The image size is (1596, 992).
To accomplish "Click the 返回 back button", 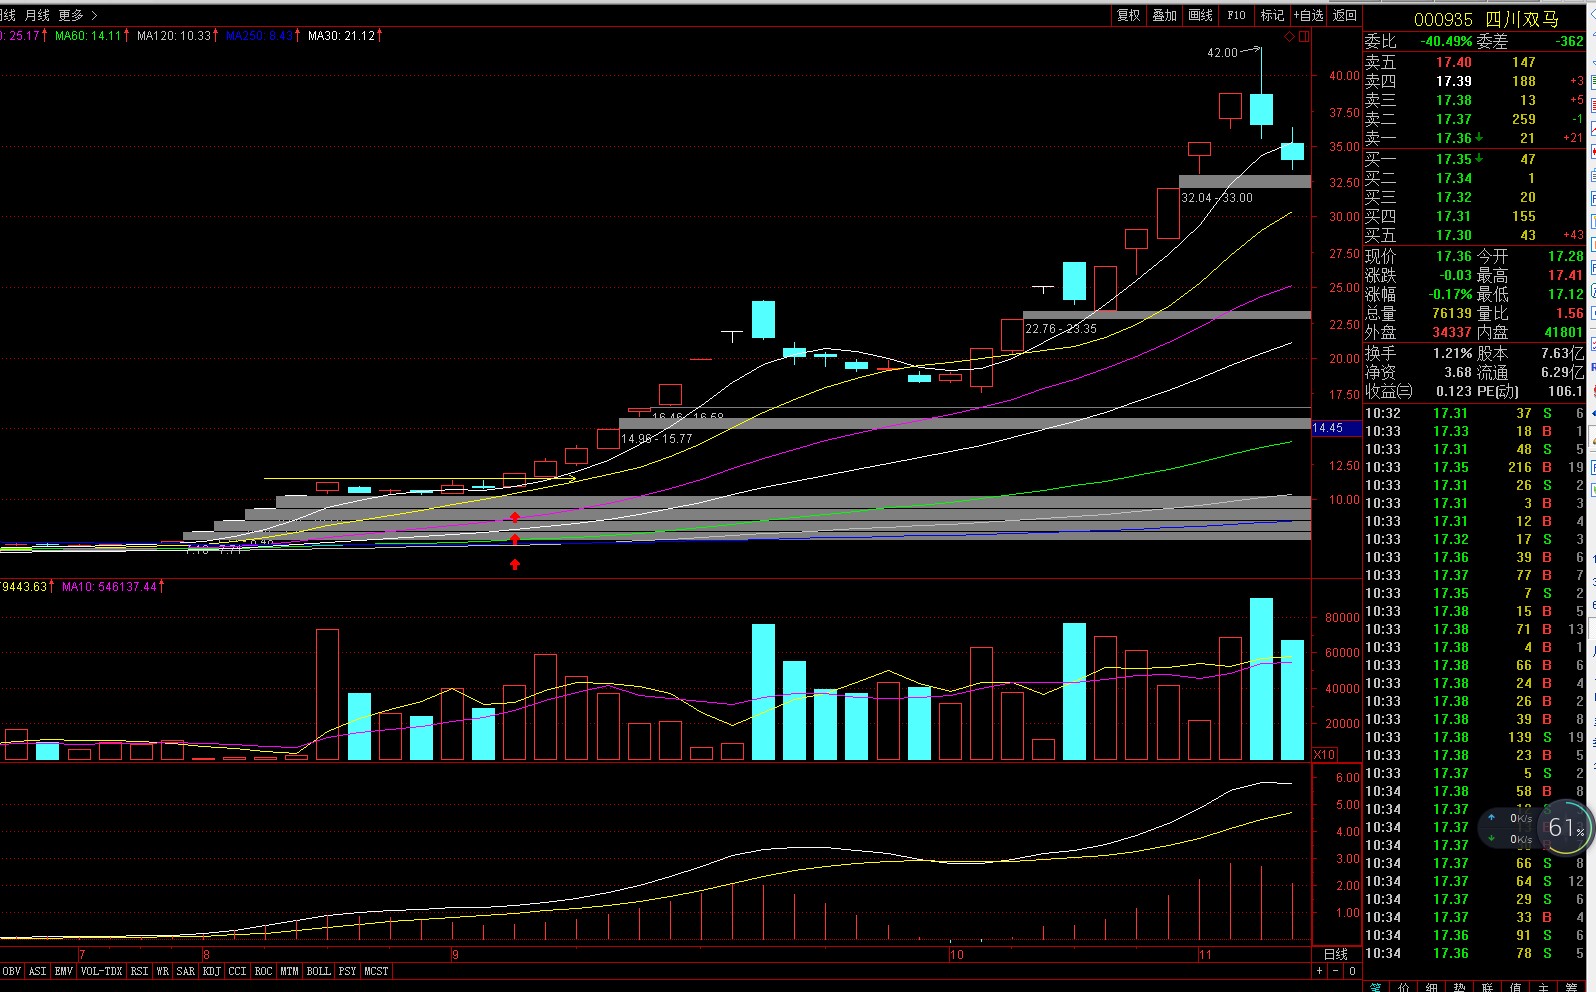I will point(1345,15).
